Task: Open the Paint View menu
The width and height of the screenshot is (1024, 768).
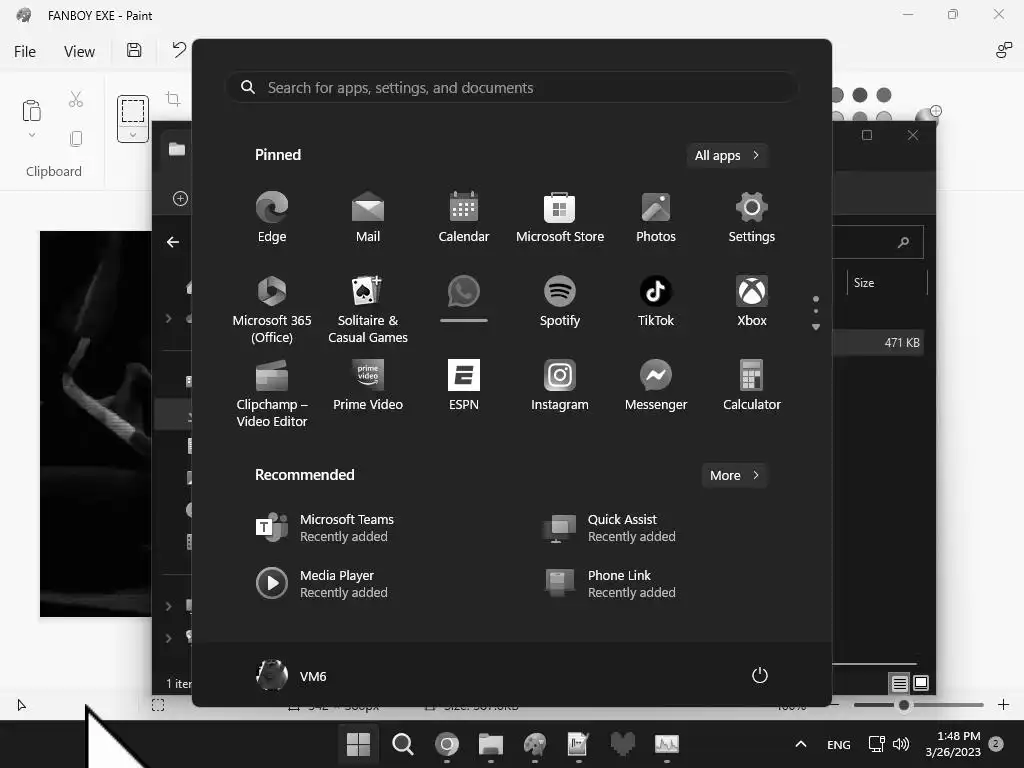Action: (x=79, y=52)
